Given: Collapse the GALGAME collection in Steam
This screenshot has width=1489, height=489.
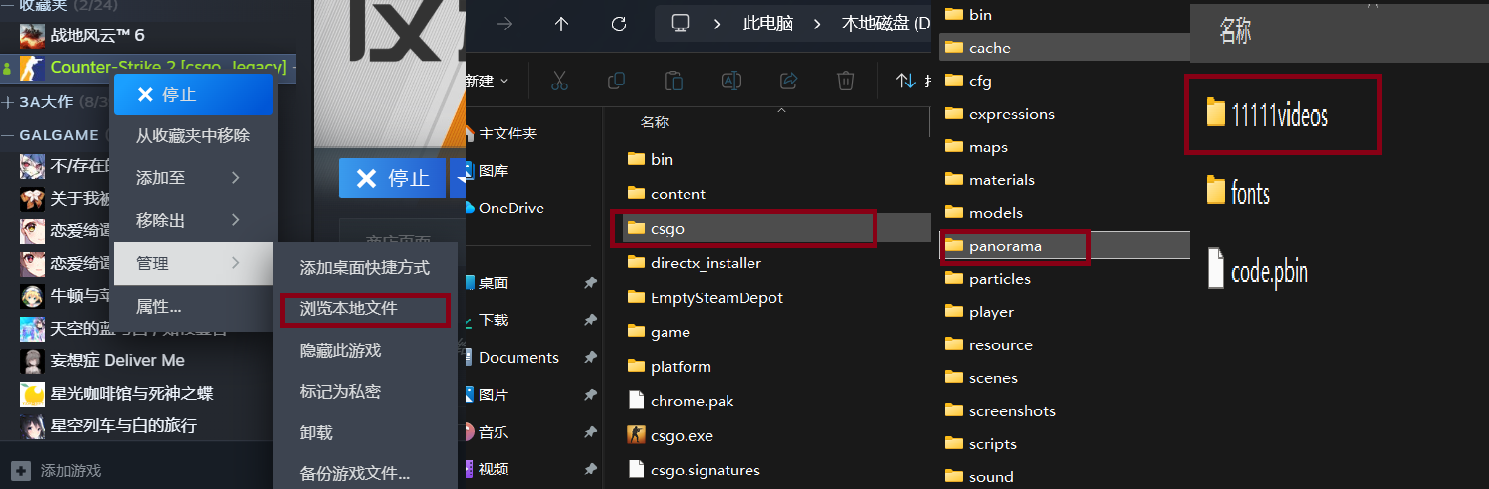Looking at the screenshot, I should (9, 135).
